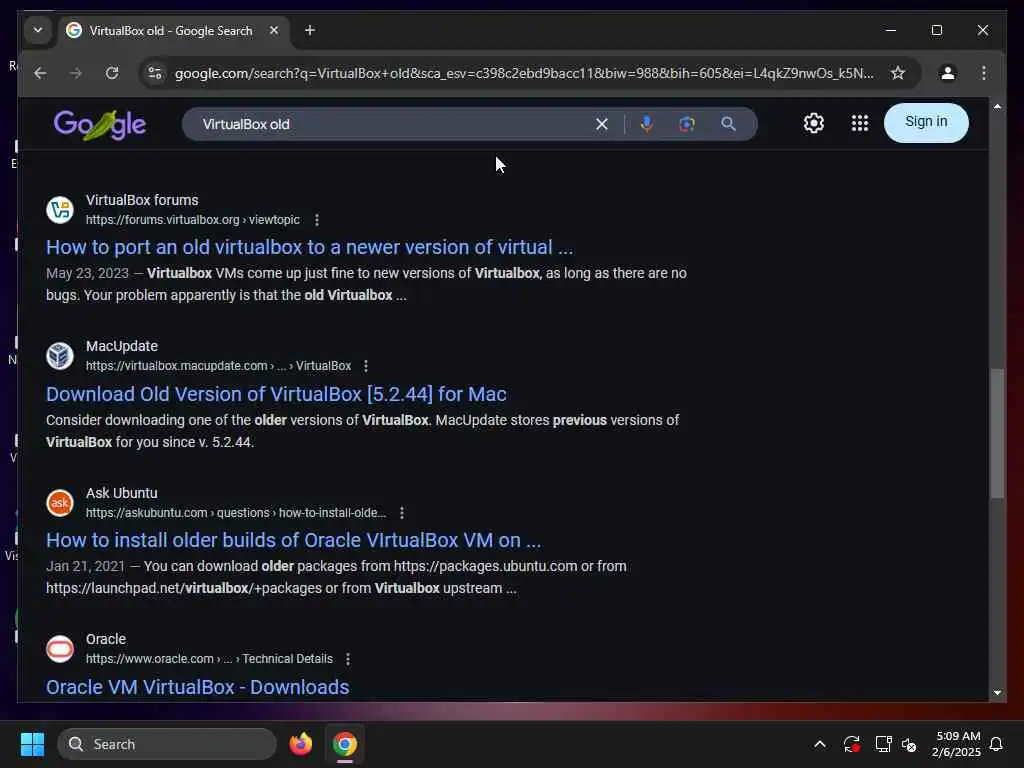Start voice search with microphone icon
This screenshot has width=1024, height=768.
coord(647,124)
